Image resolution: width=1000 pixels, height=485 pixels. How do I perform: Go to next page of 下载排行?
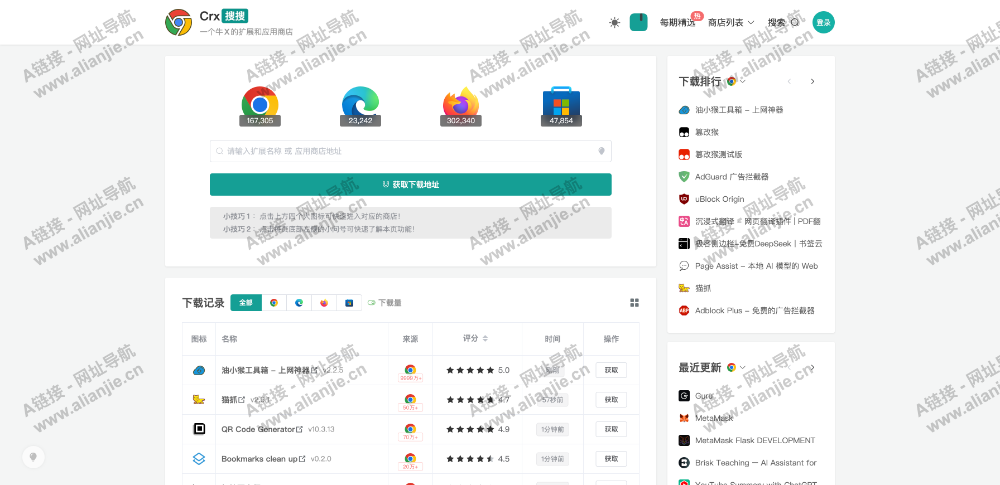(x=812, y=81)
